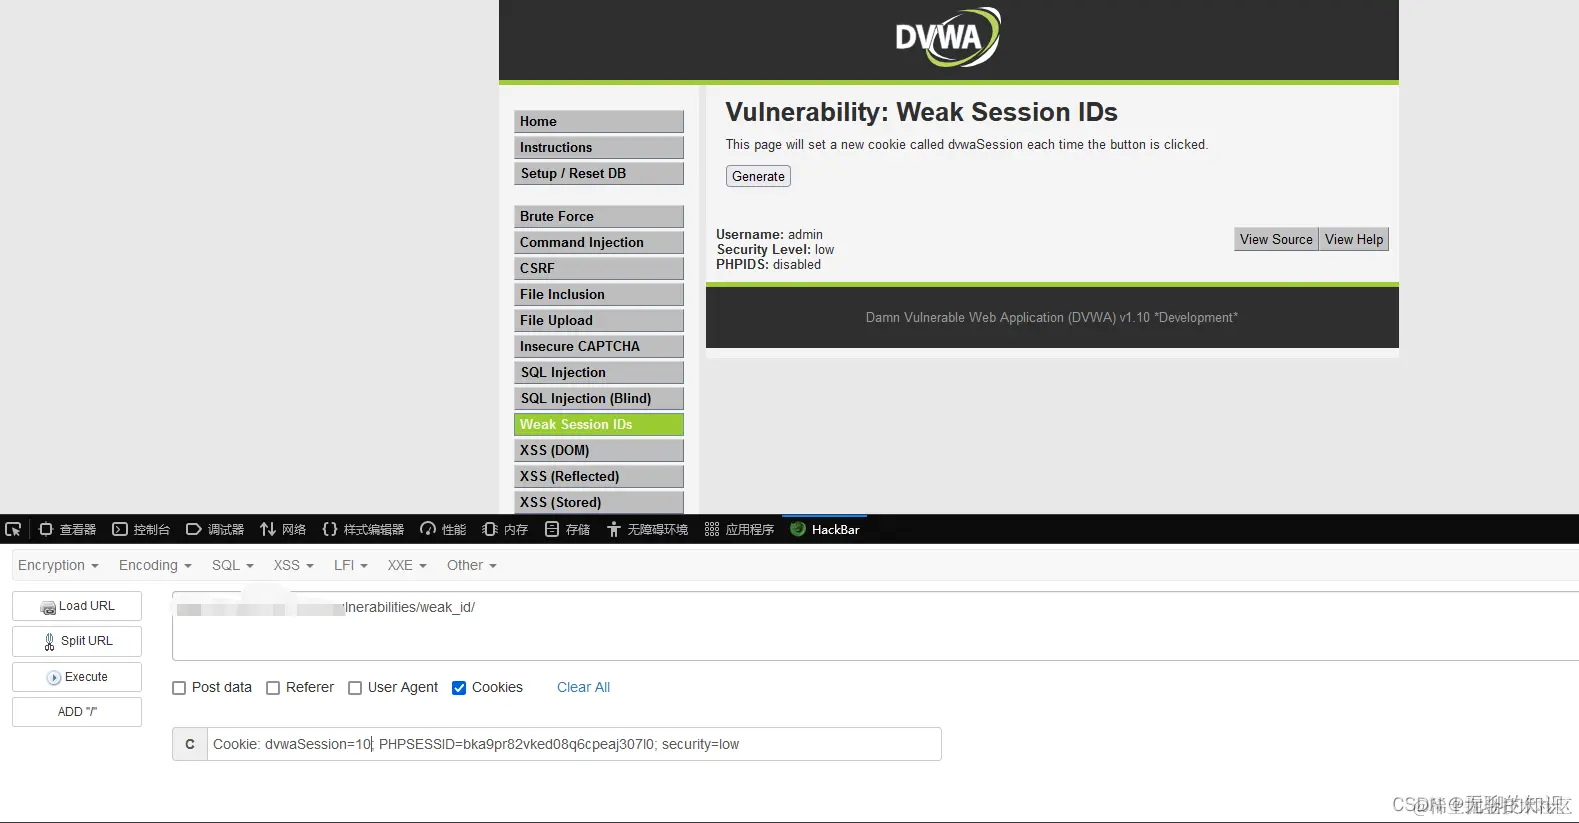The image size is (1579, 823).
Task: Click the ADD "/" button
Action: coord(77,712)
